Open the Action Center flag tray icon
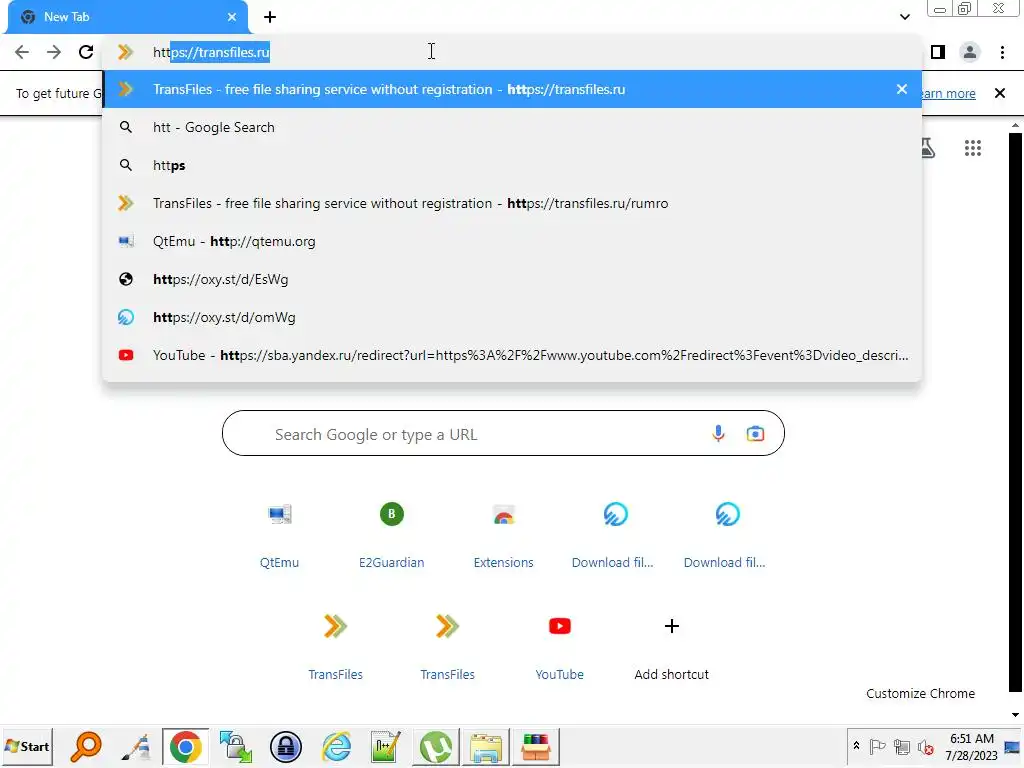Image resolution: width=1024 pixels, height=768 pixels. tap(878, 746)
